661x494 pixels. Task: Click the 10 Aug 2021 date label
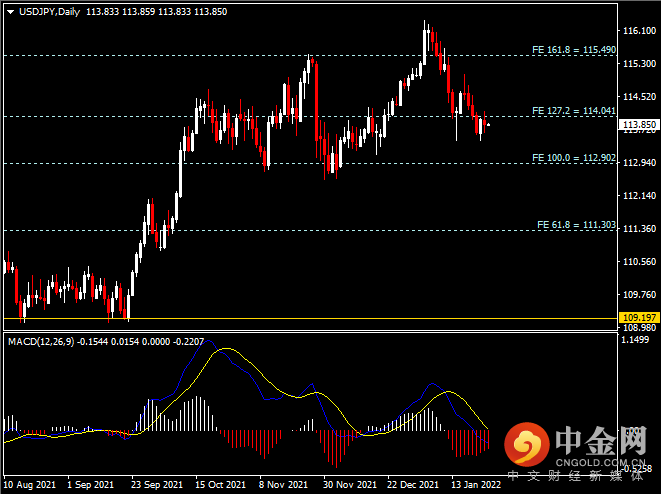30,485
